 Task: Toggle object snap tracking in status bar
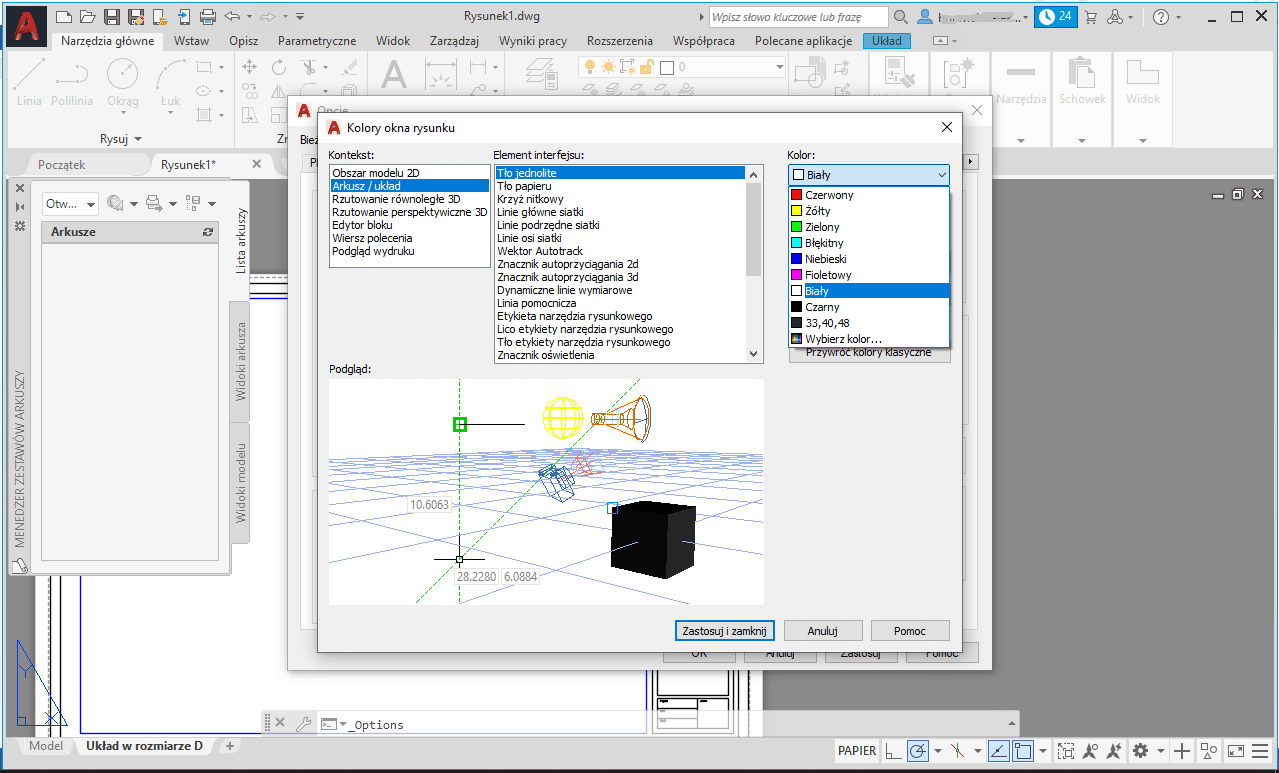pos(998,750)
